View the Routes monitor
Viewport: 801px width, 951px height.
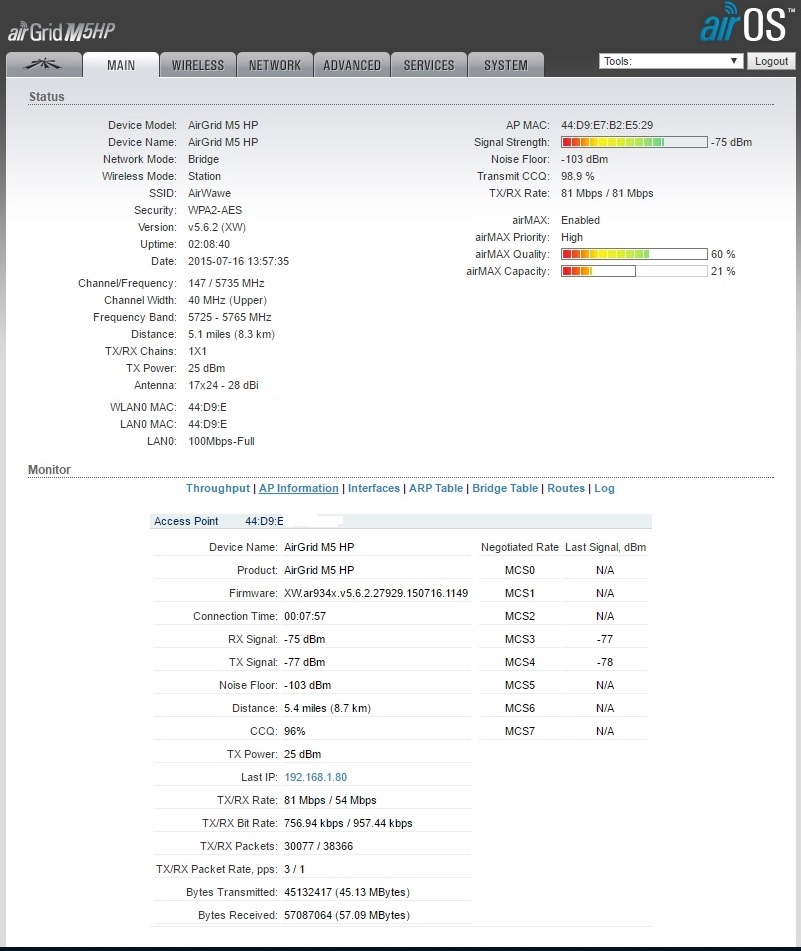[566, 488]
